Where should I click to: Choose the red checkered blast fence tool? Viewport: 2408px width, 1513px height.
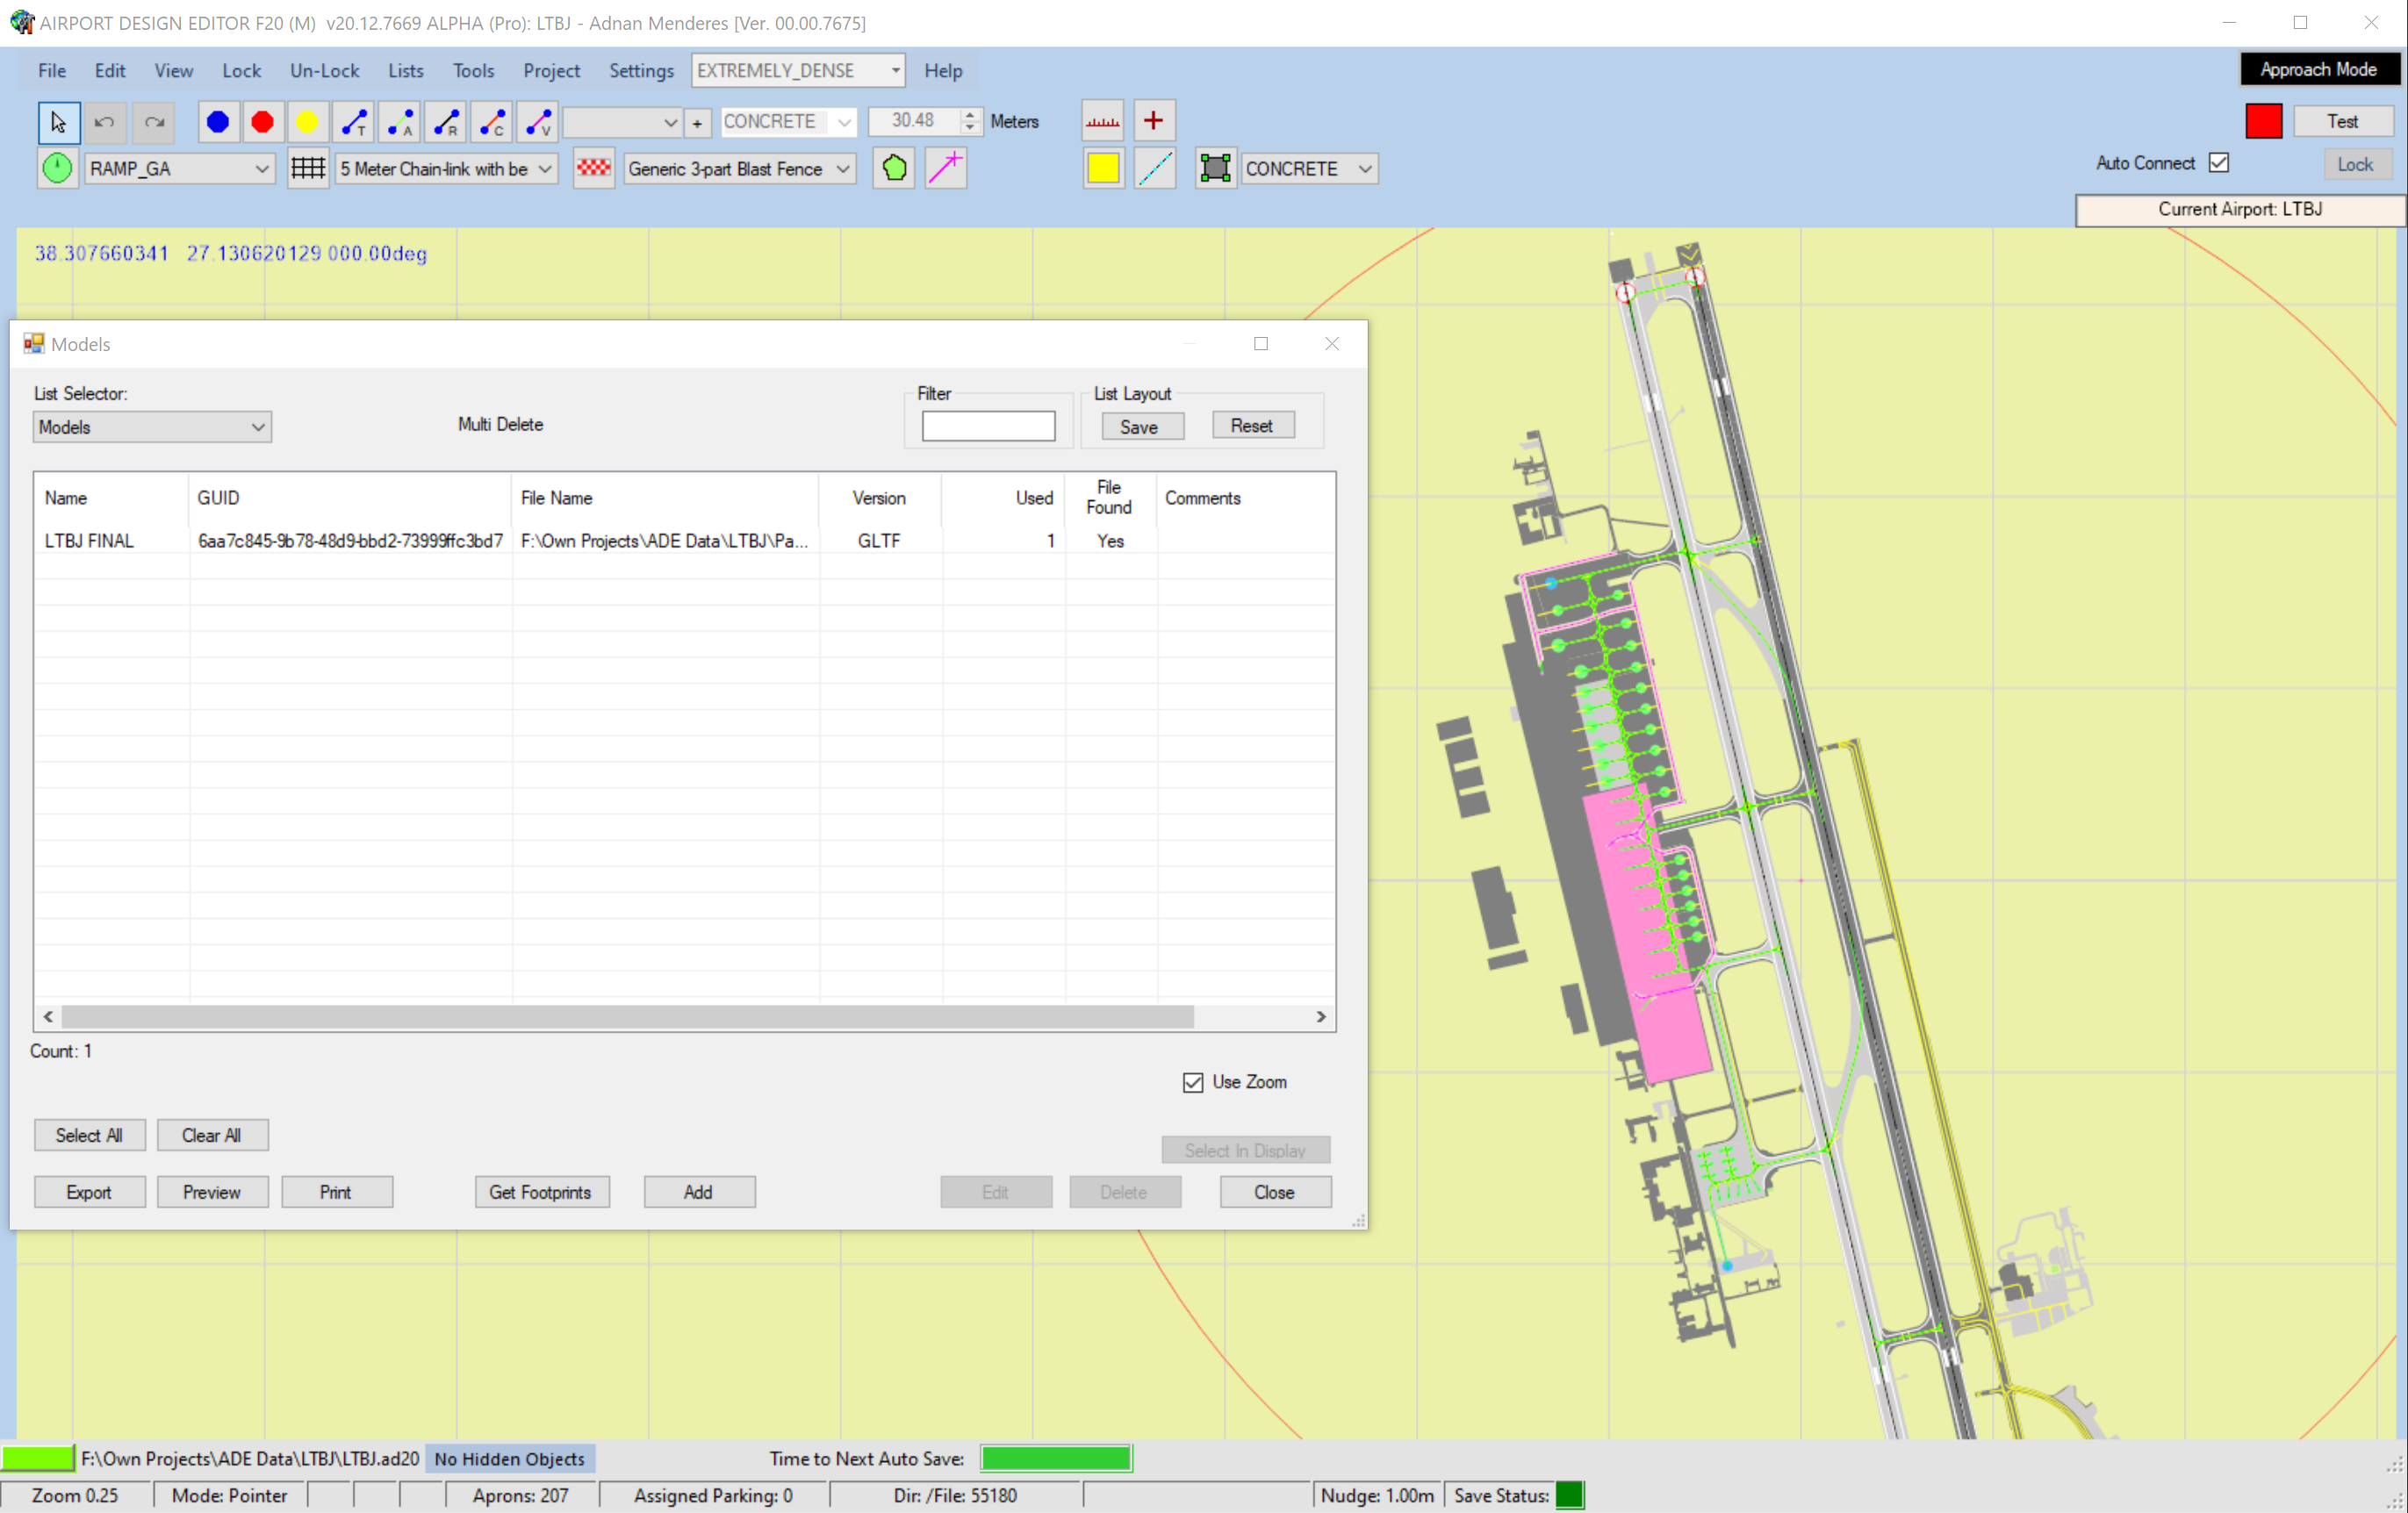[594, 168]
